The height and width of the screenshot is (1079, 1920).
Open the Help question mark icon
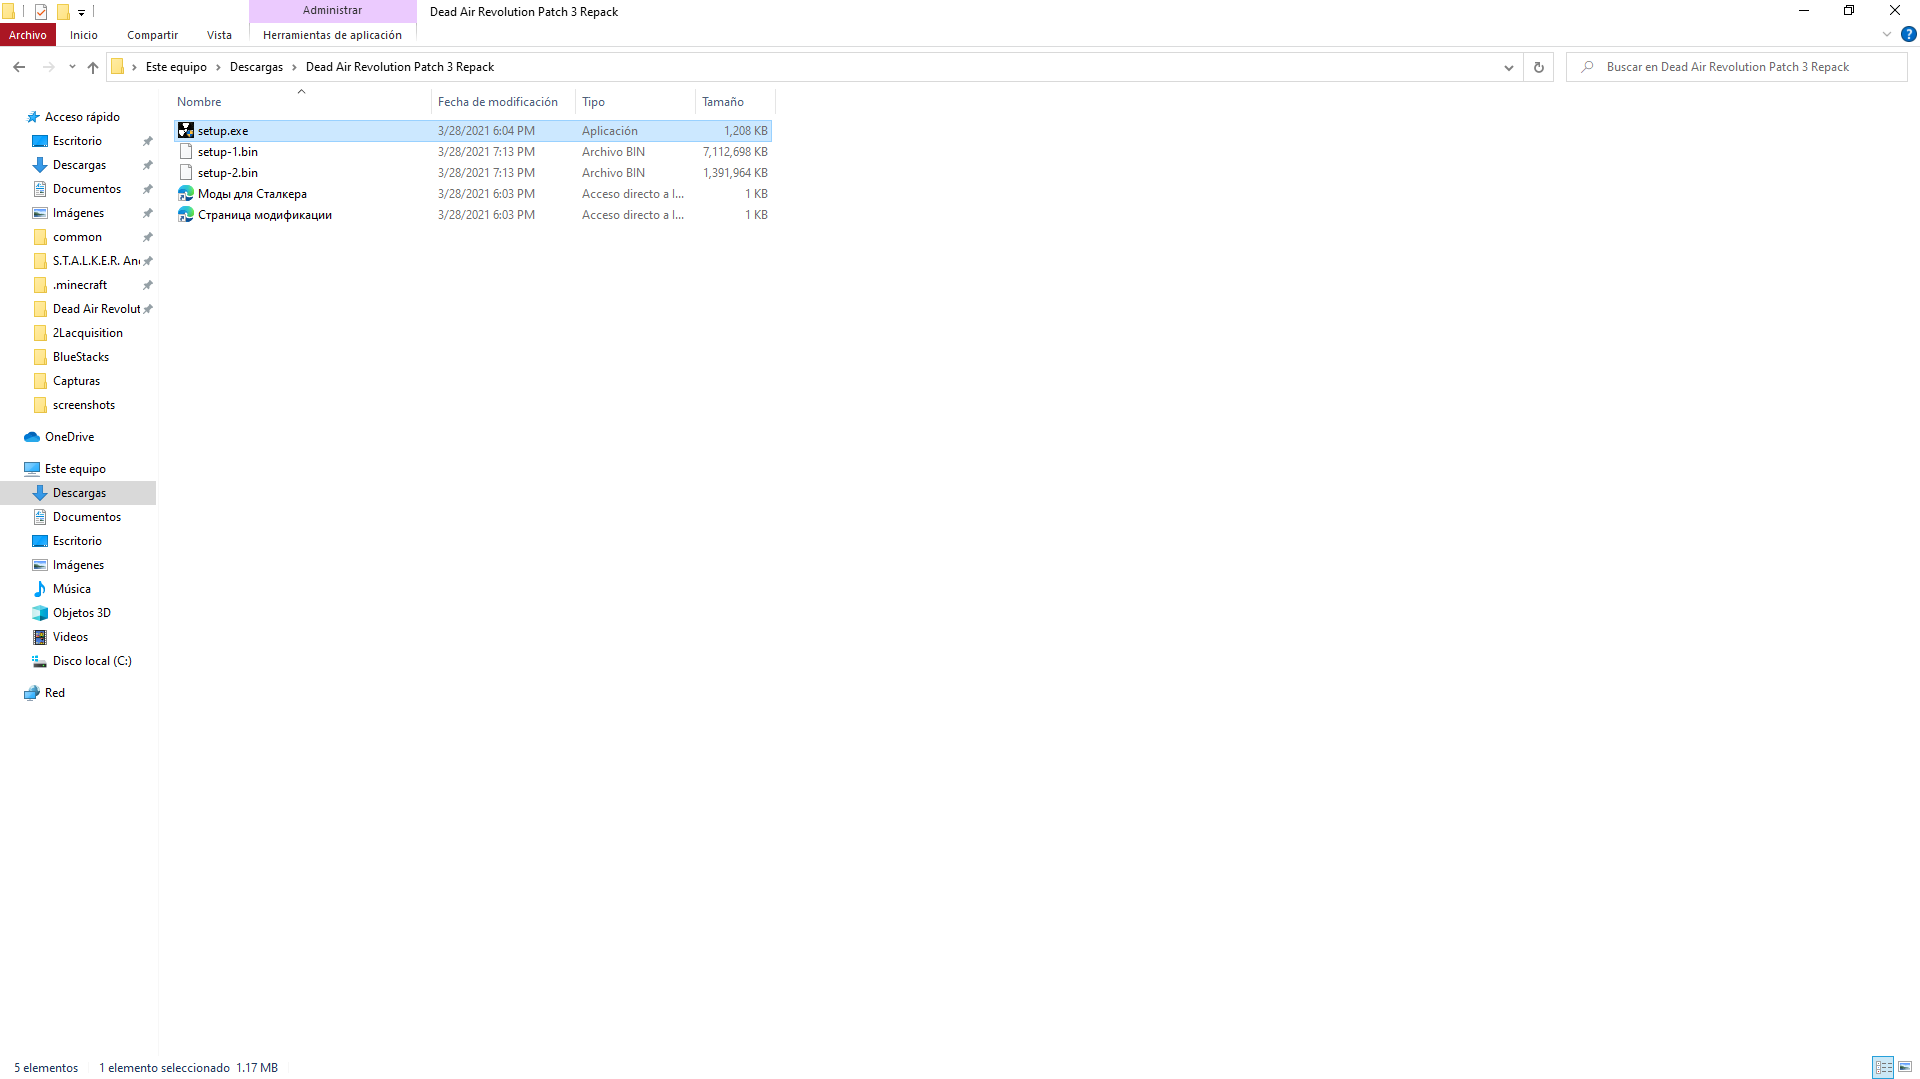(1908, 34)
